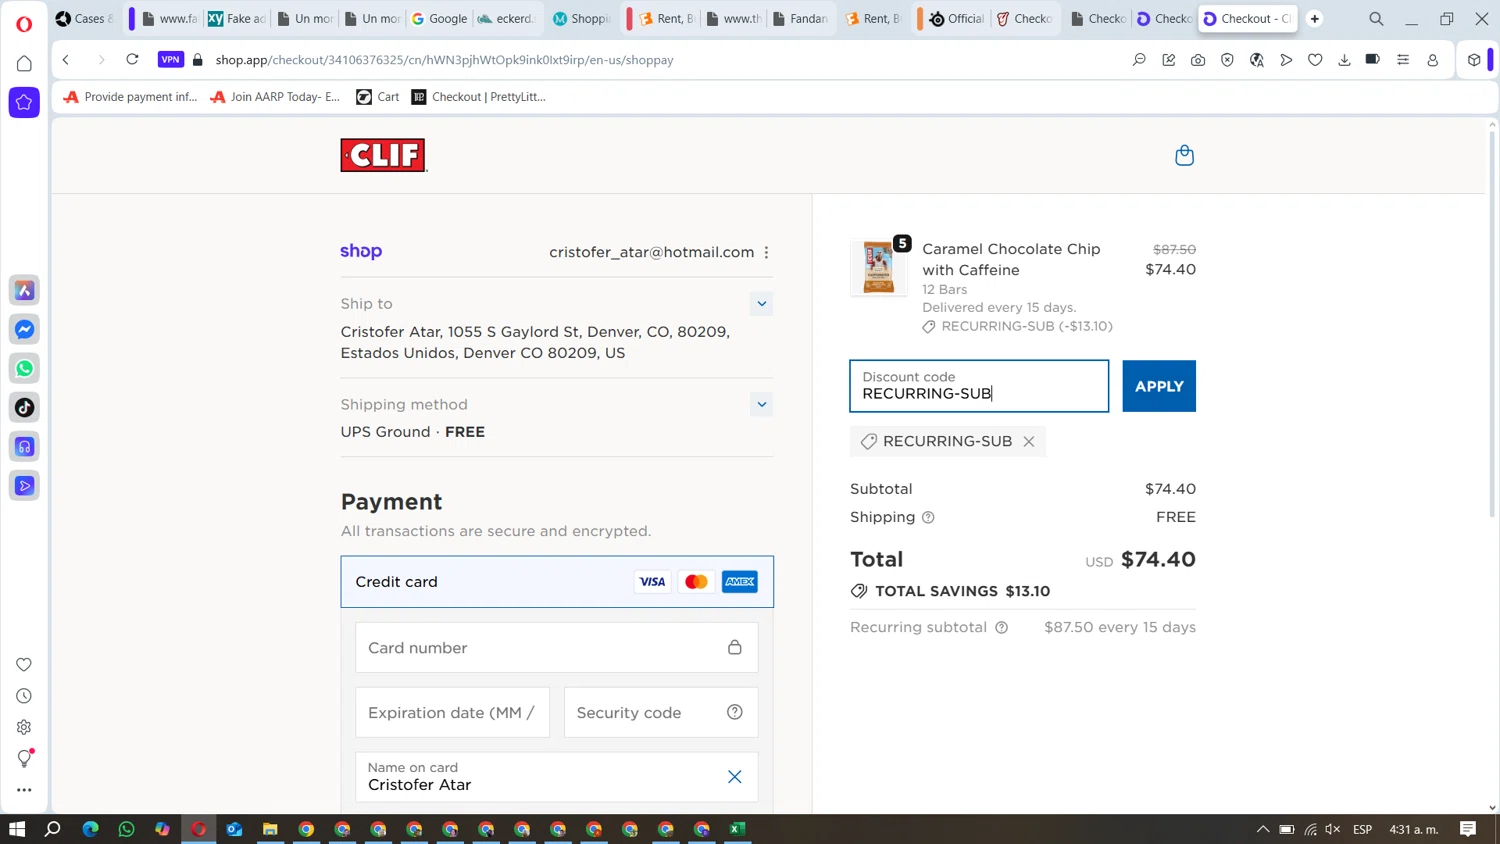Open sidebar more options ellipsis
1500x844 pixels.
(x=24, y=790)
